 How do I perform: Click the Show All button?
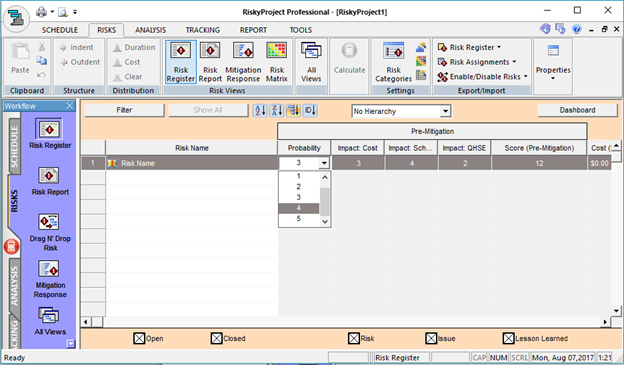click(x=208, y=110)
